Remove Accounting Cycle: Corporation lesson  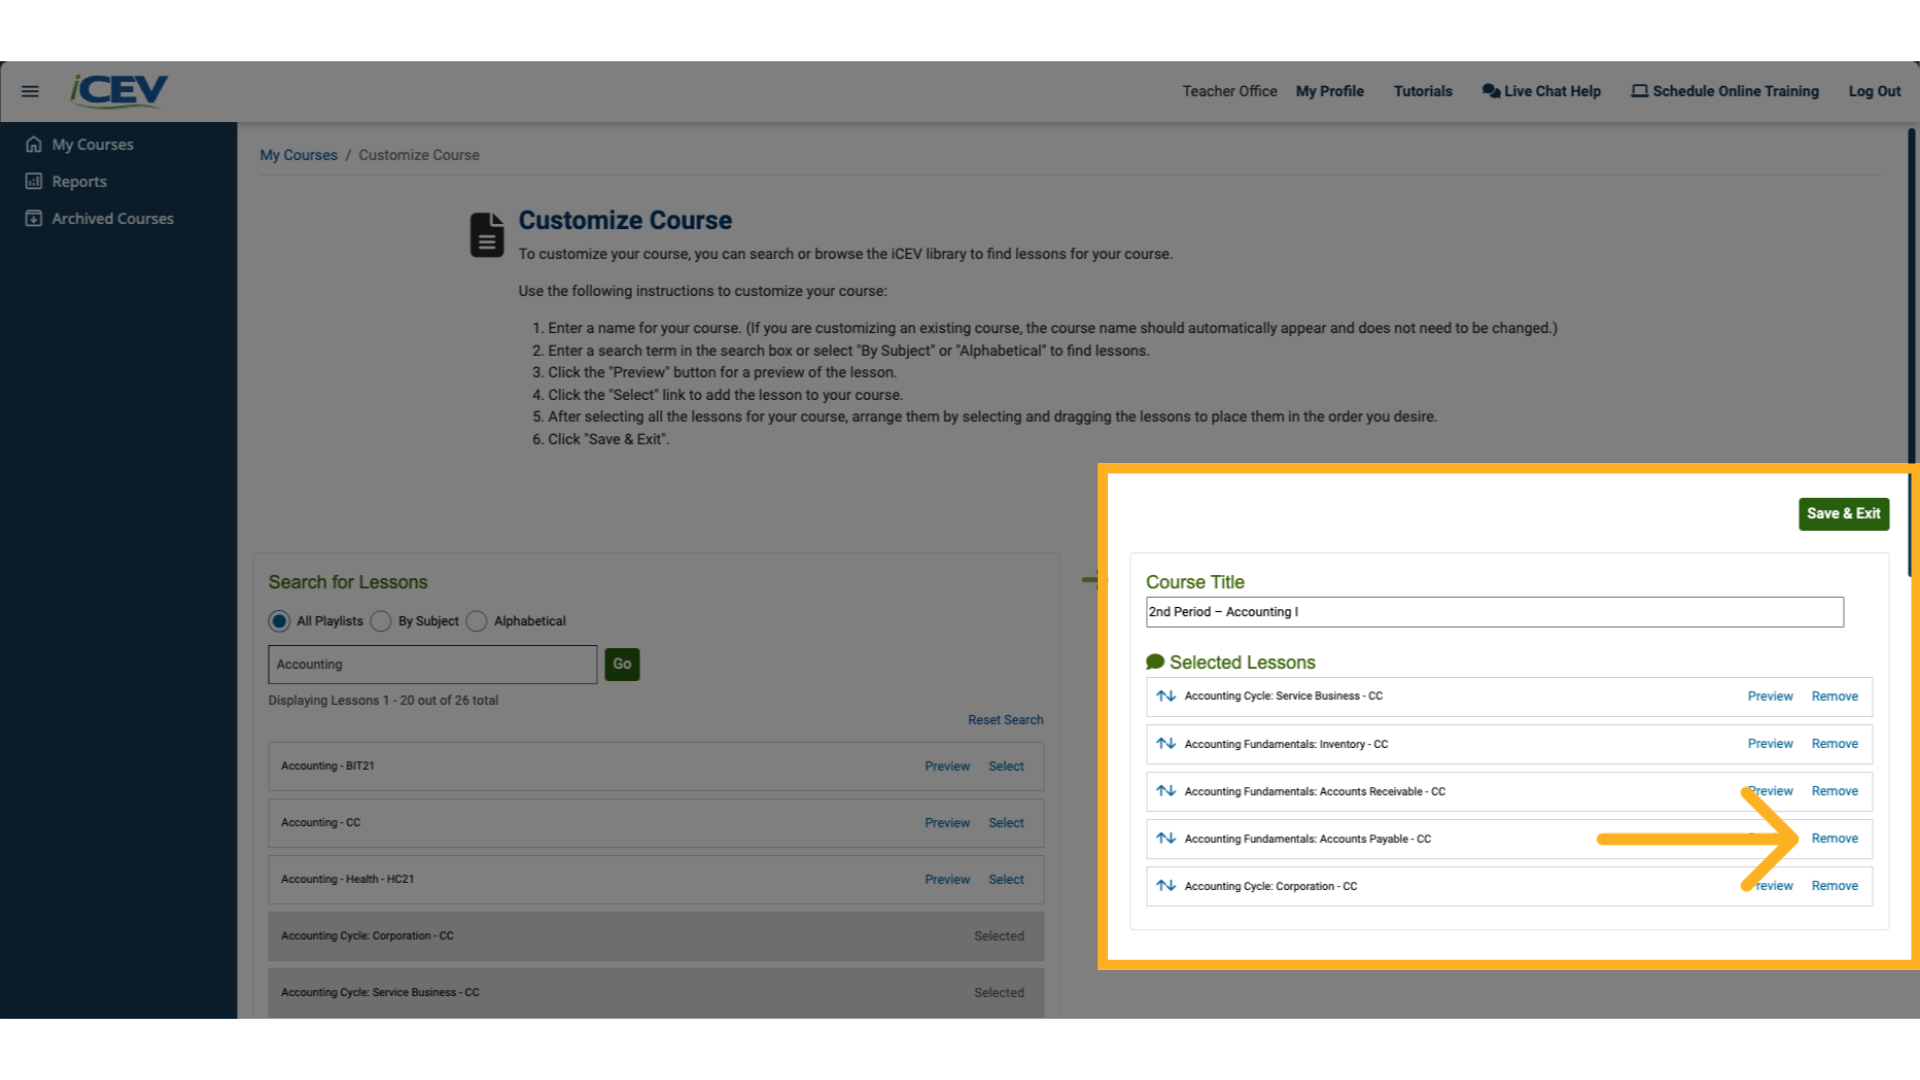click(x=1835, y=886)
